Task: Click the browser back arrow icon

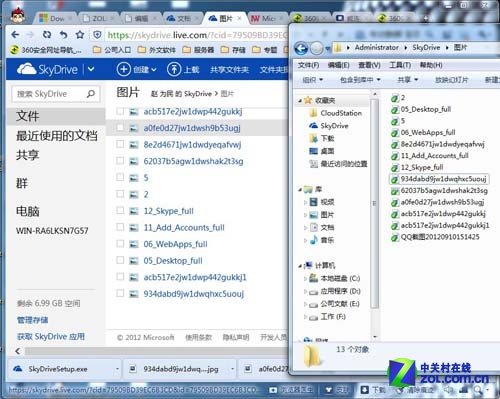Action: coord(15,34)
